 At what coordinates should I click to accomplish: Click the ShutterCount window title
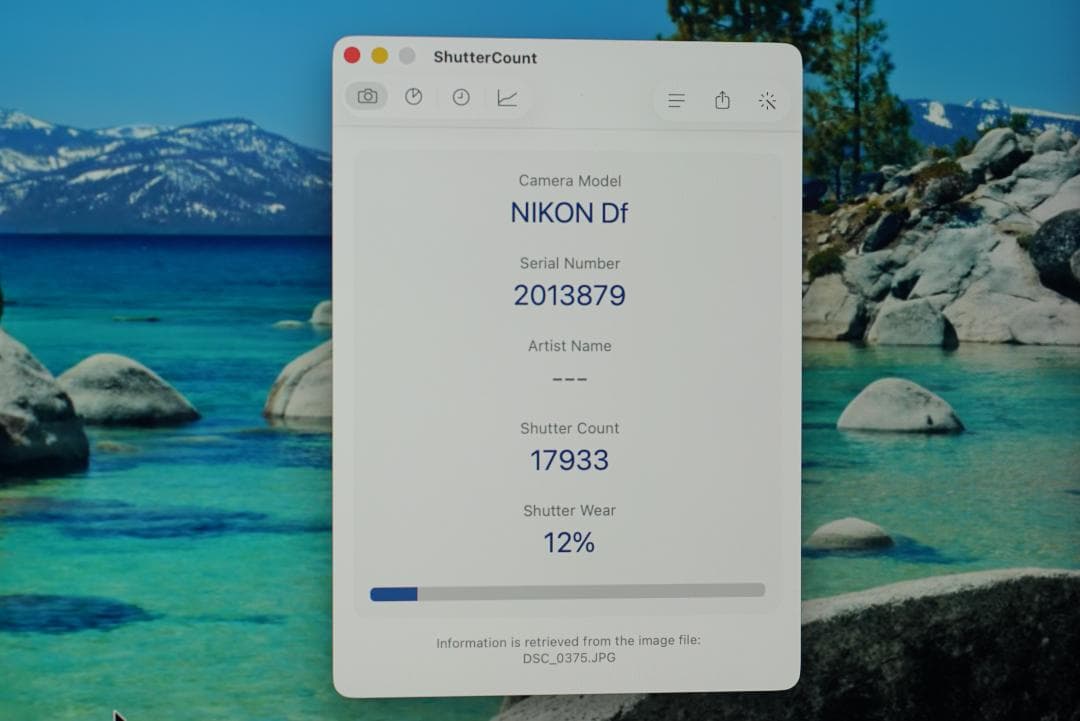pyautogui.click(x=485, y=57)
